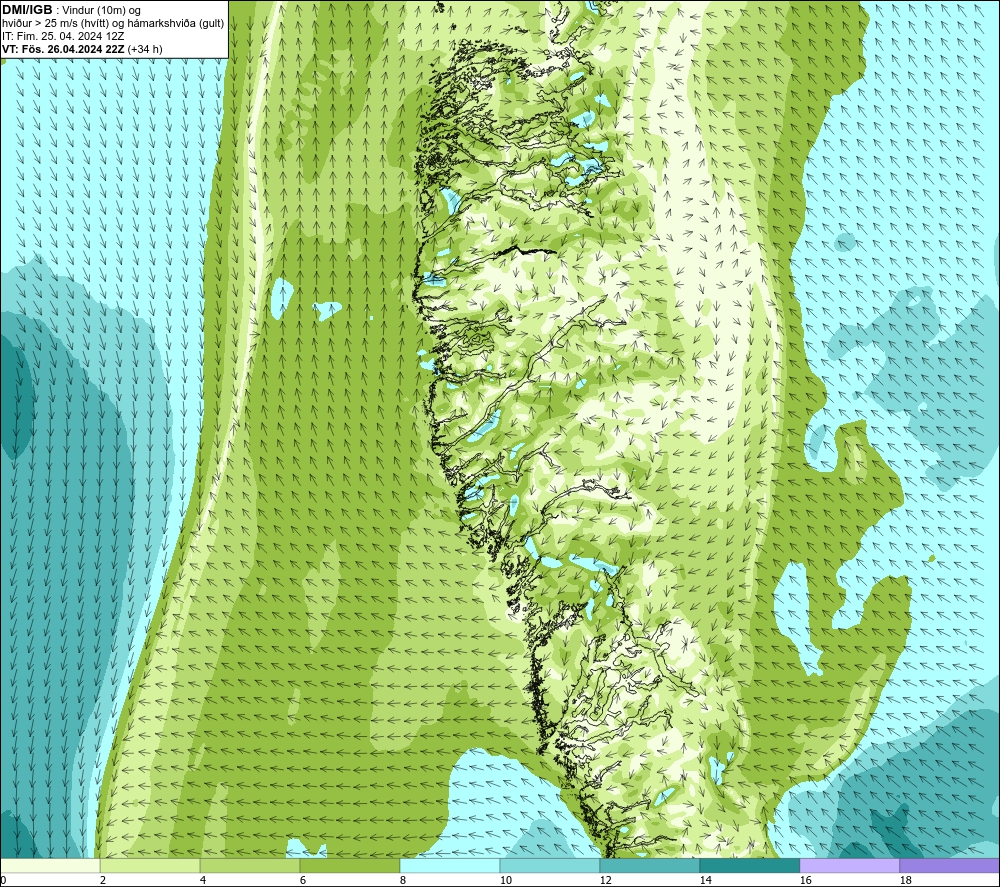This screenshot has width=1000, height=887.
Task: Click the light green 2–4 m/s legend swatch
Action: (x=150, y=865)
